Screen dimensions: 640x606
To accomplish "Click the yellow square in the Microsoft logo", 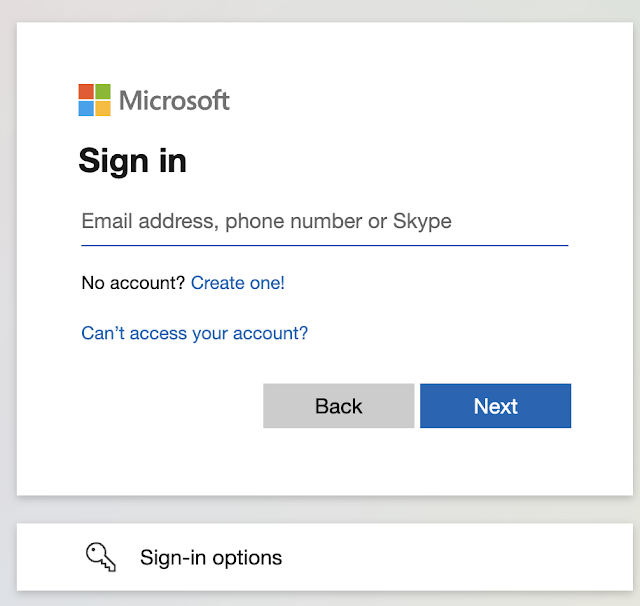I will [x=103, y=108].
